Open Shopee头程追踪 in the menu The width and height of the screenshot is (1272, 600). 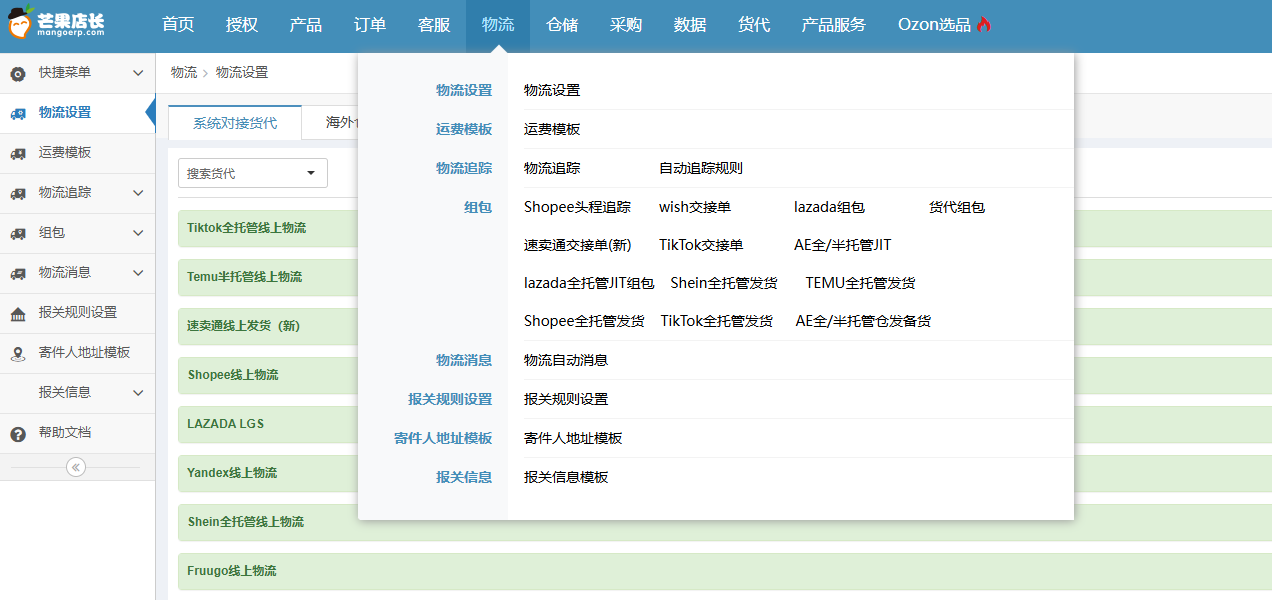pyautogui.click(x=577, y=207)
